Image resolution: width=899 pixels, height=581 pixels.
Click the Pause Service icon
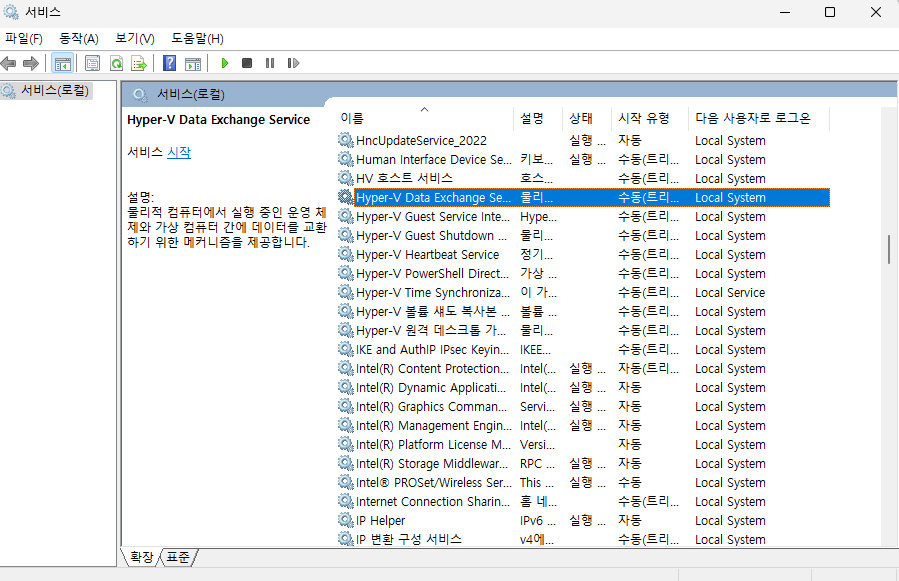(x=270, y=63)
